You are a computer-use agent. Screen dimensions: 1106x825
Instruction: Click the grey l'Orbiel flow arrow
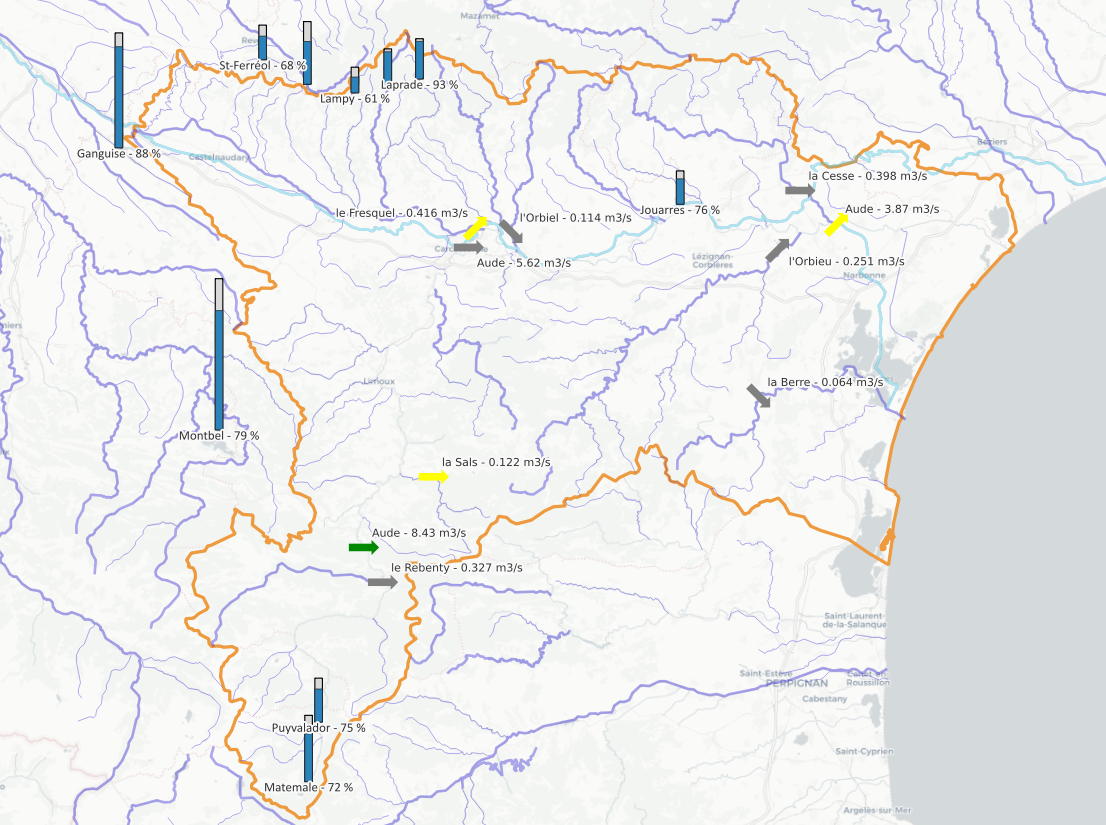pyautogui.click(x=511, y=231)
